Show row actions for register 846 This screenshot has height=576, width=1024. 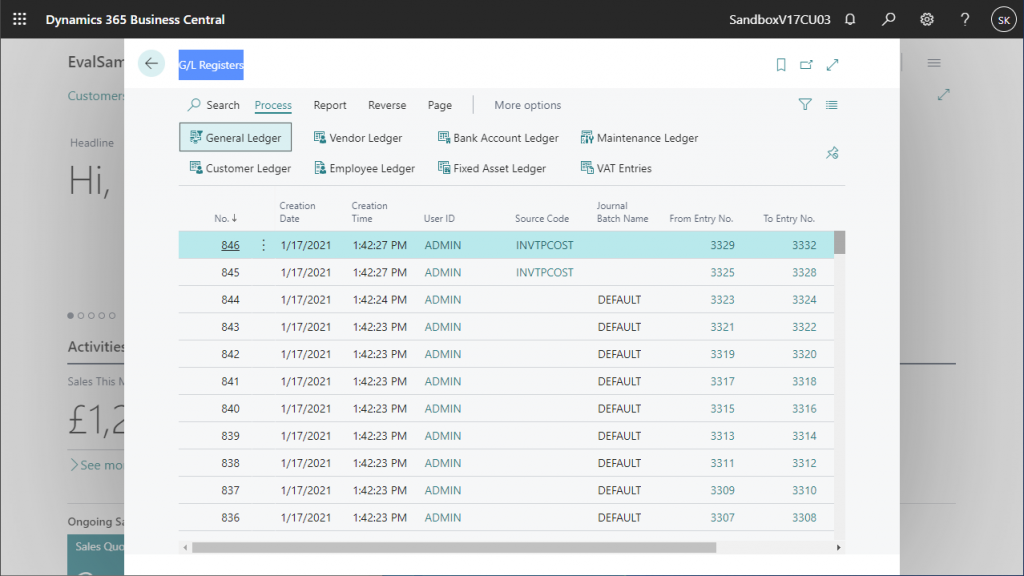pos(263,245)
